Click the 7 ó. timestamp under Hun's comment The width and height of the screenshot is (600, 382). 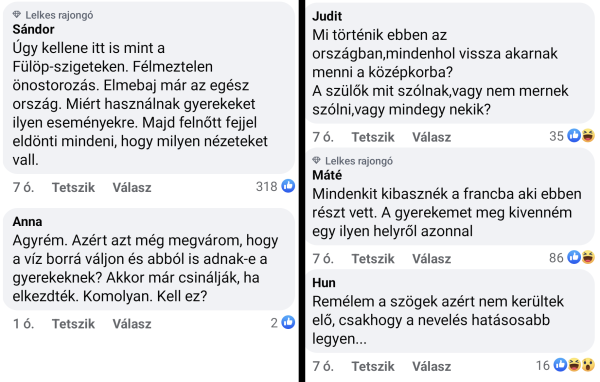pyautogui.click(x=323, y=366)
